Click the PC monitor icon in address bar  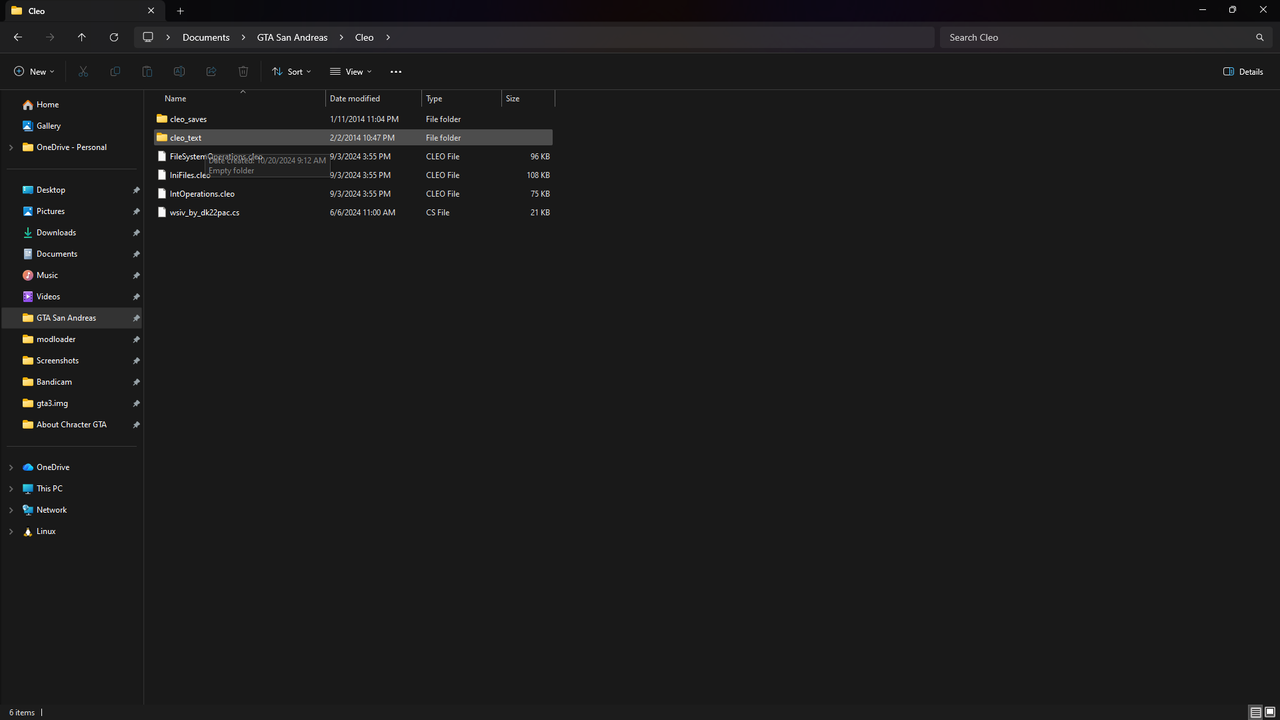[x=148, y=37]
